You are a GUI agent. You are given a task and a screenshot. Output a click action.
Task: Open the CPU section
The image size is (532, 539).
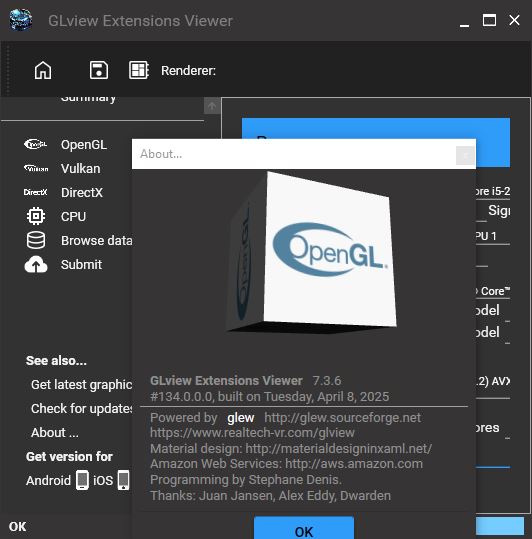pos(73,217)
